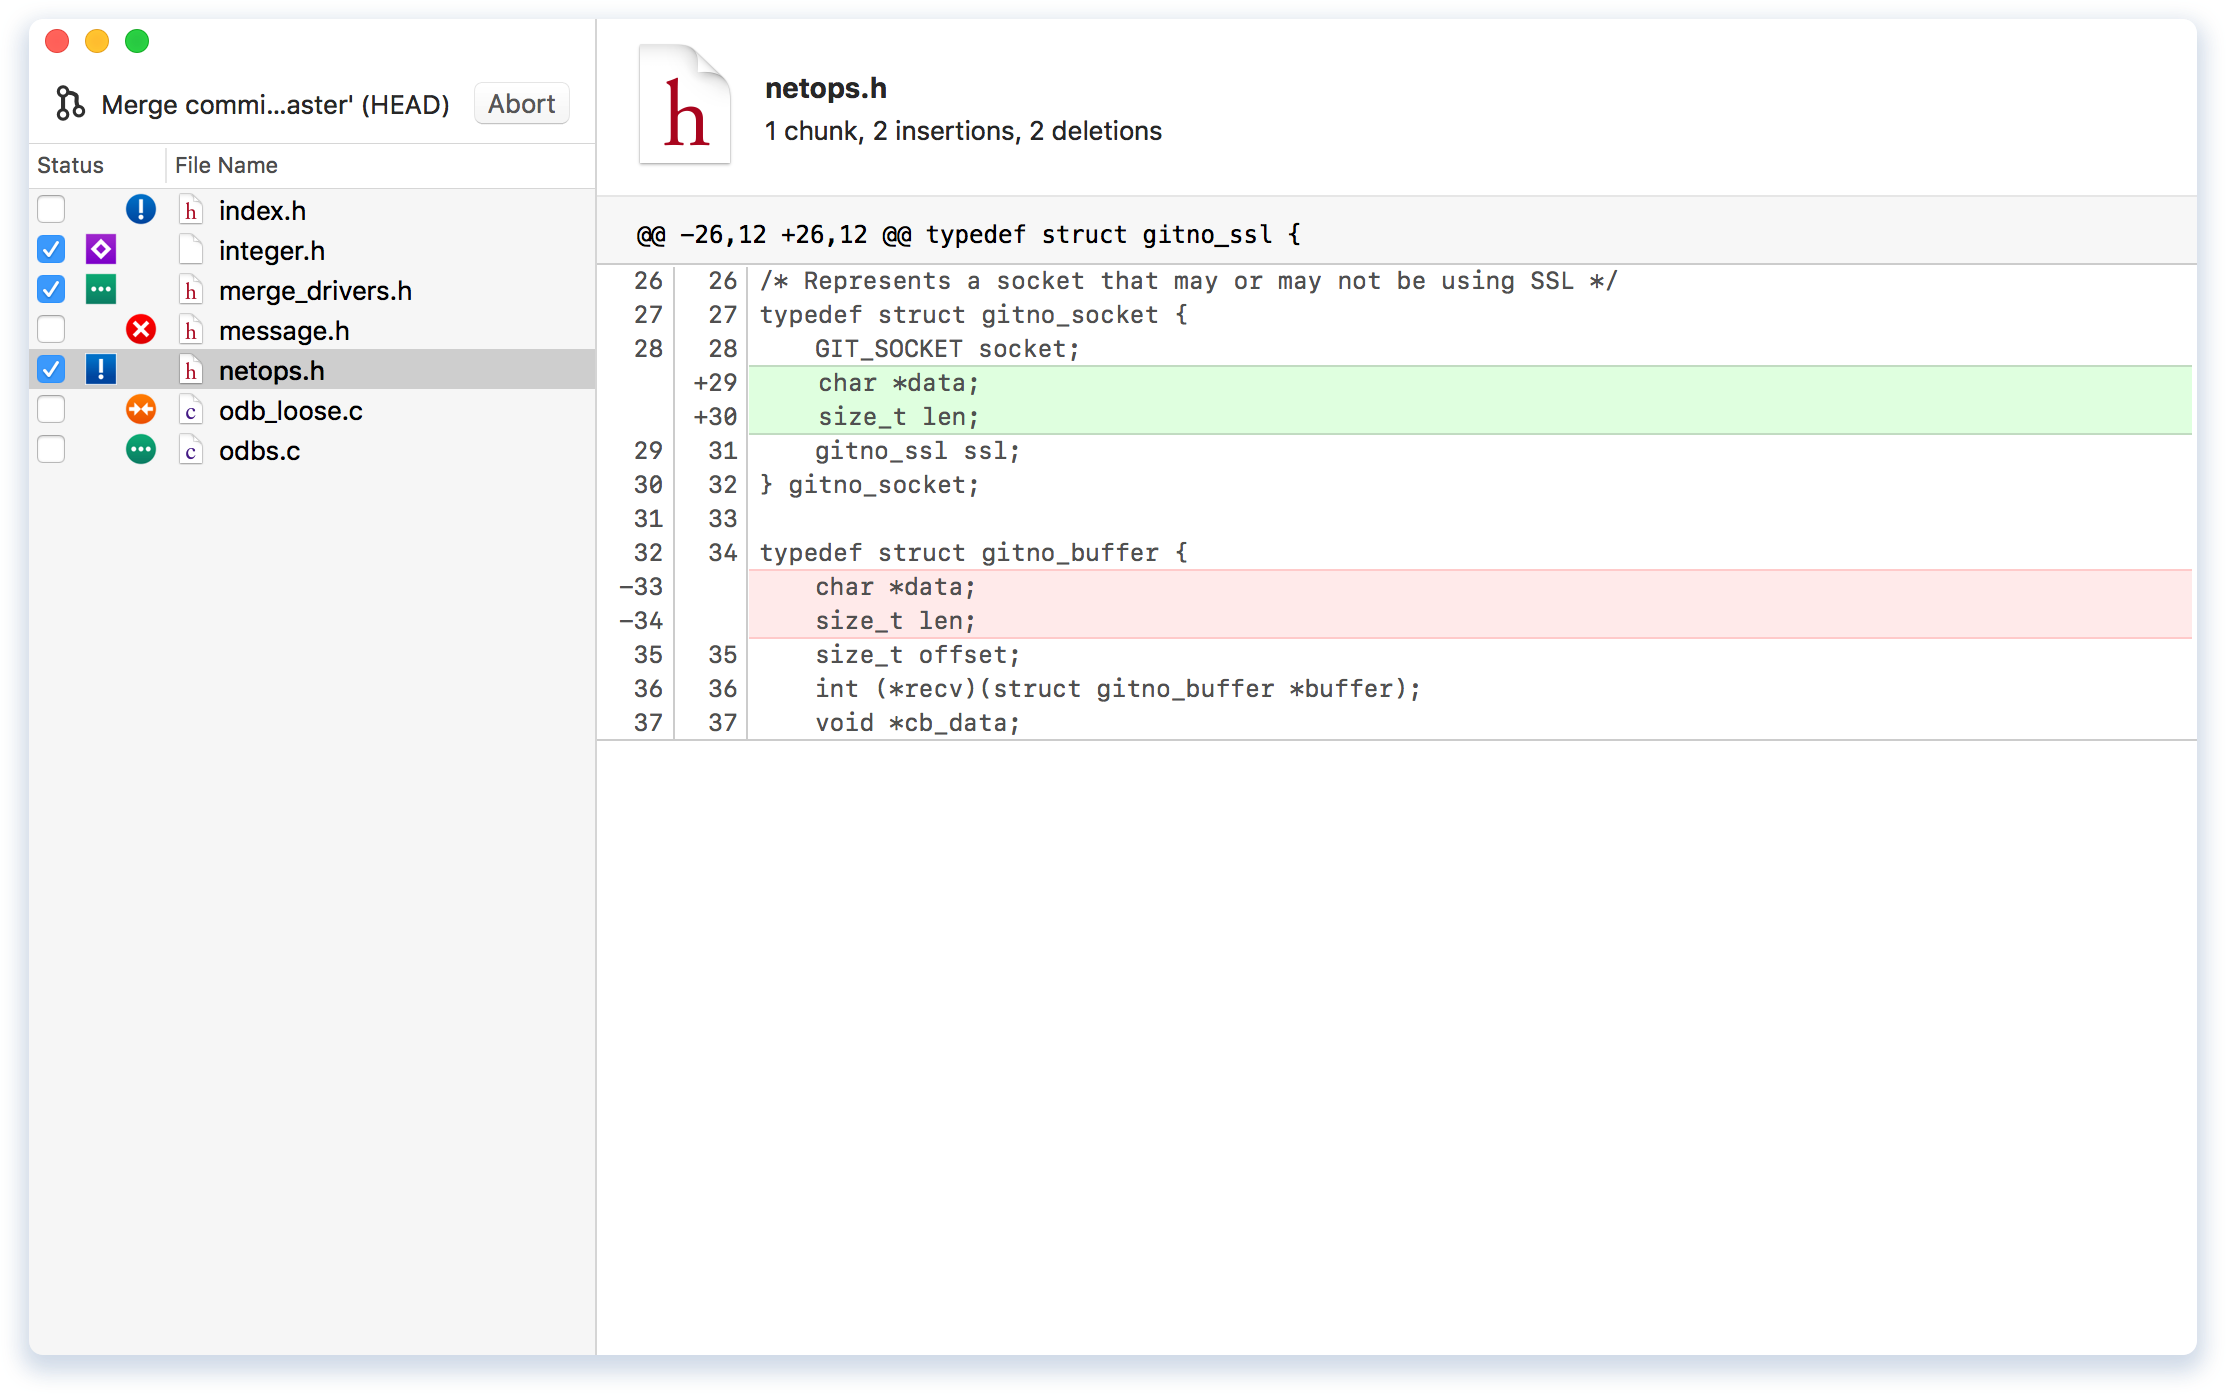Click the branch graph icon beside the merge title
2226x1394 pixels.
69,103
